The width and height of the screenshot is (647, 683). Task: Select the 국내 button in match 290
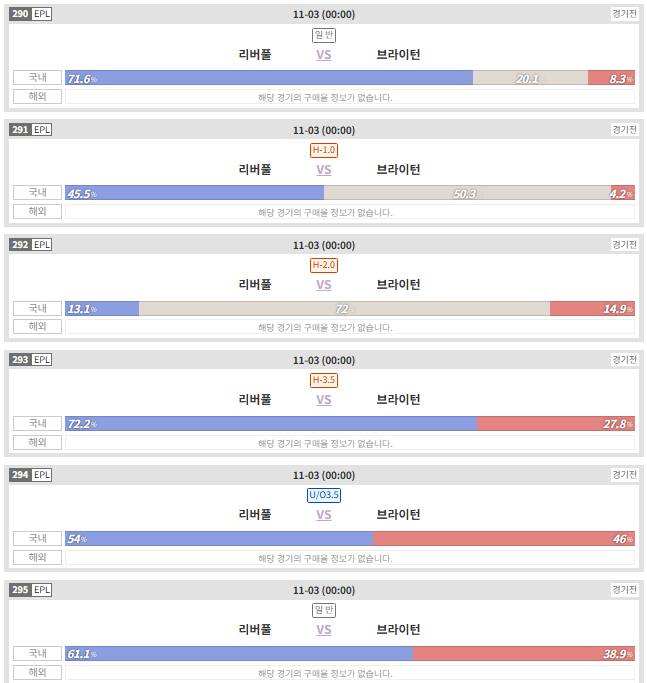[37, 78]
